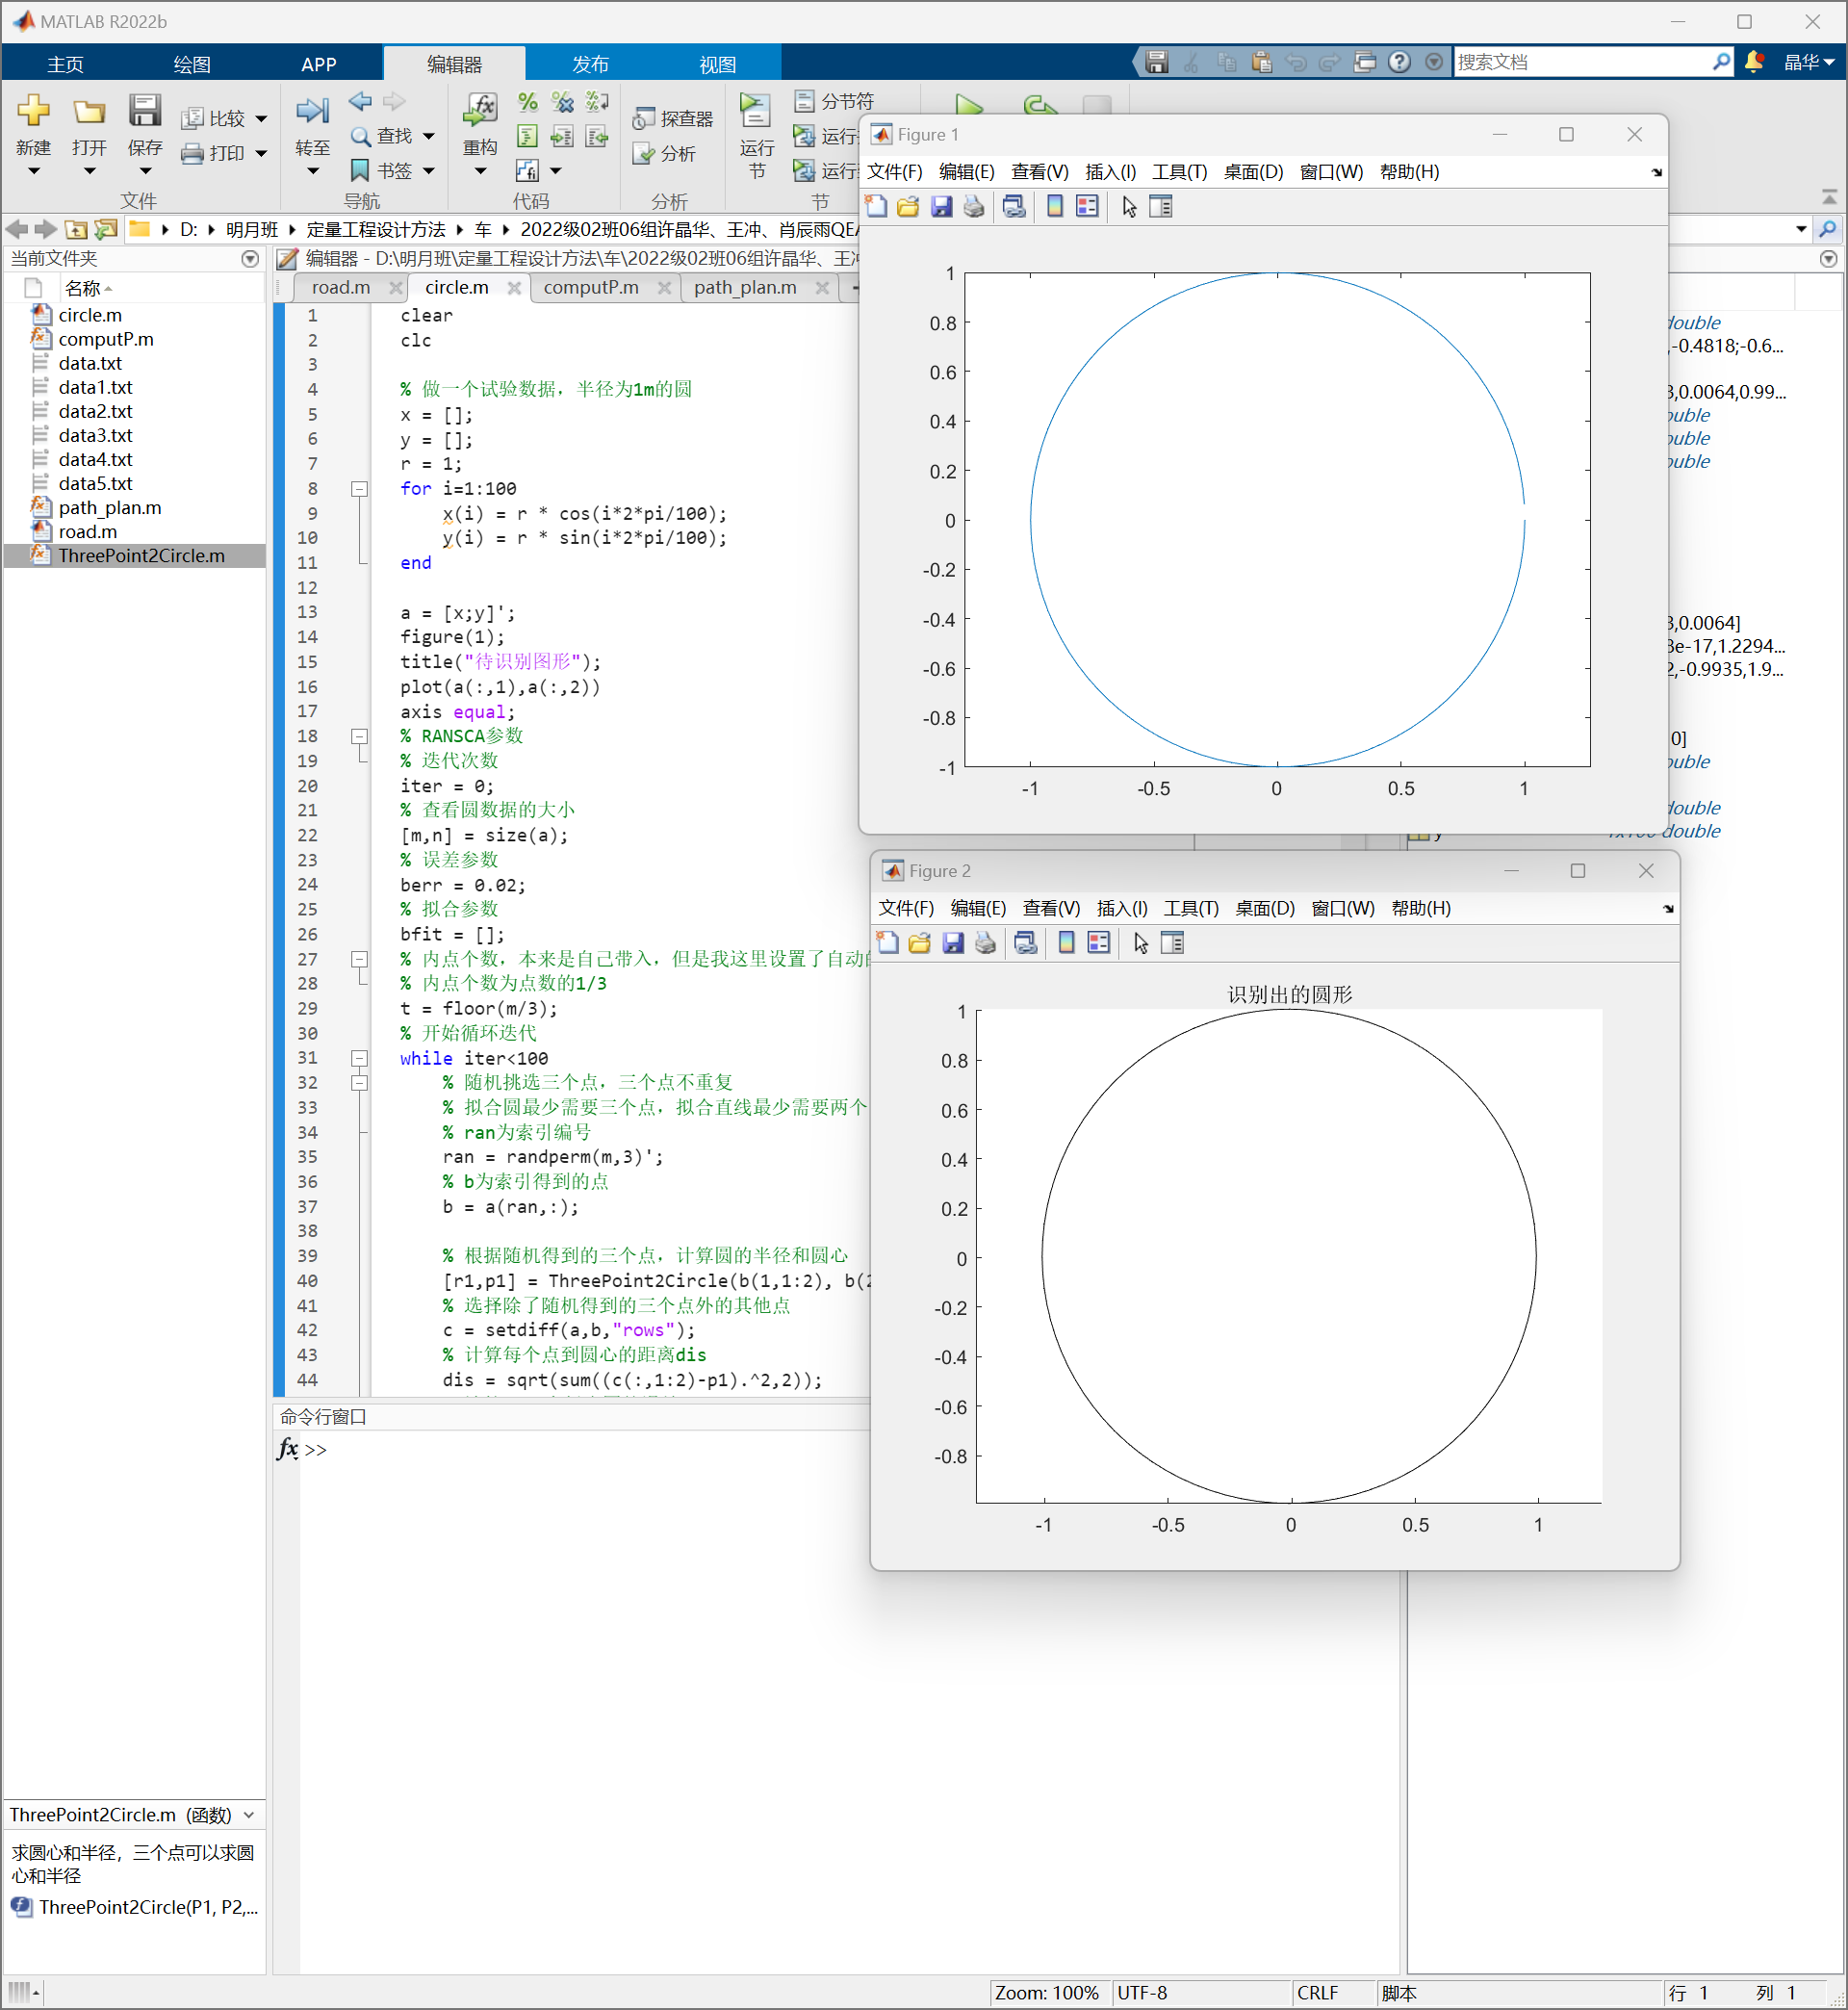Click the wrap comments icon
The width and height of the screenshot is (1848, 2010).
[597, 101]
